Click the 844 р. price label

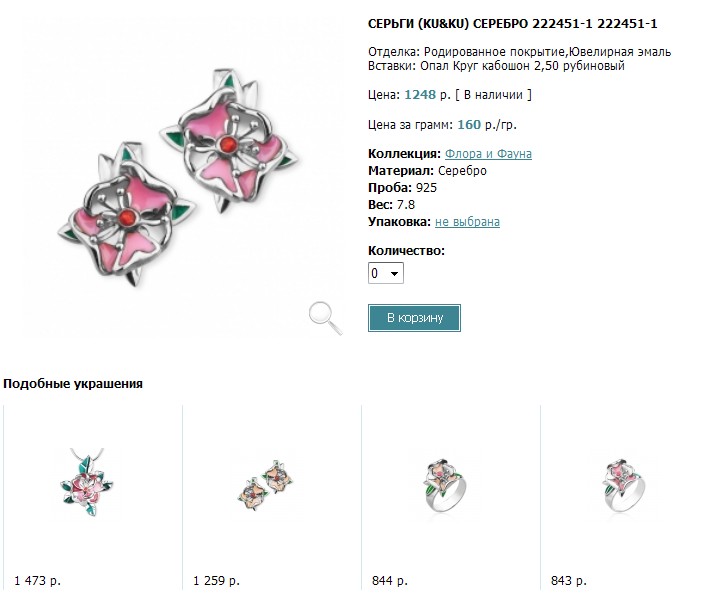[x=389, y=581]
